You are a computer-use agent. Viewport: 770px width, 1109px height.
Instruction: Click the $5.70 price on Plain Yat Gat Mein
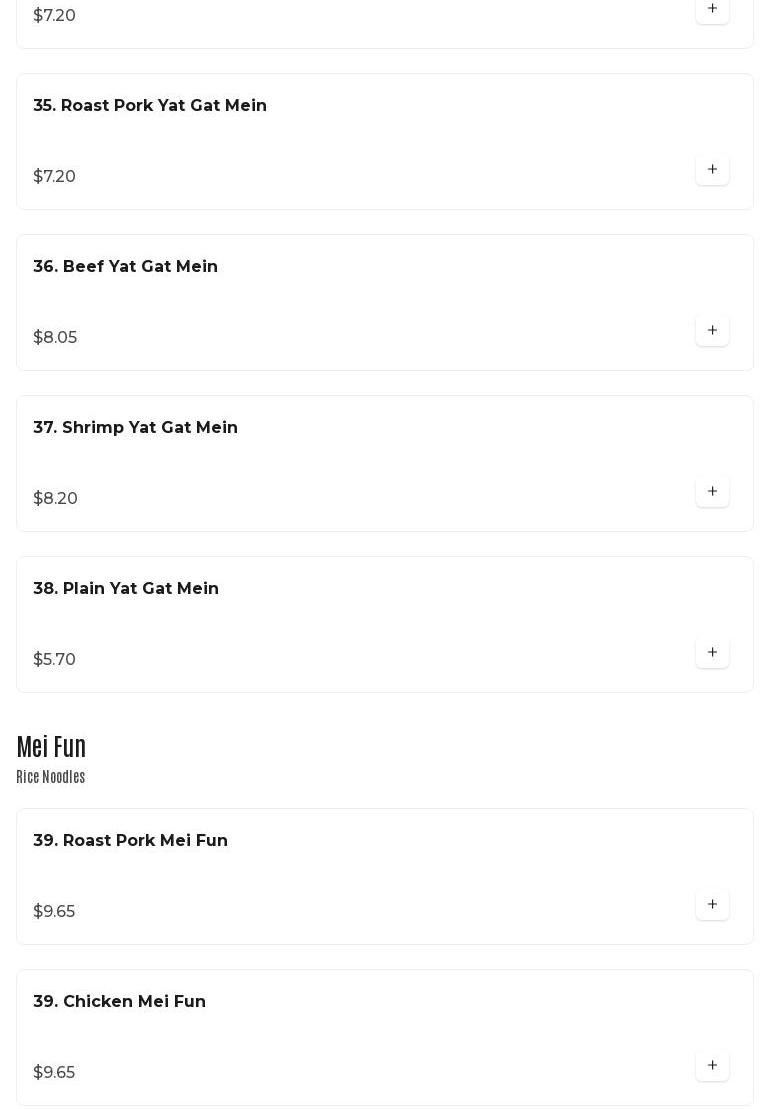point(54,660)
